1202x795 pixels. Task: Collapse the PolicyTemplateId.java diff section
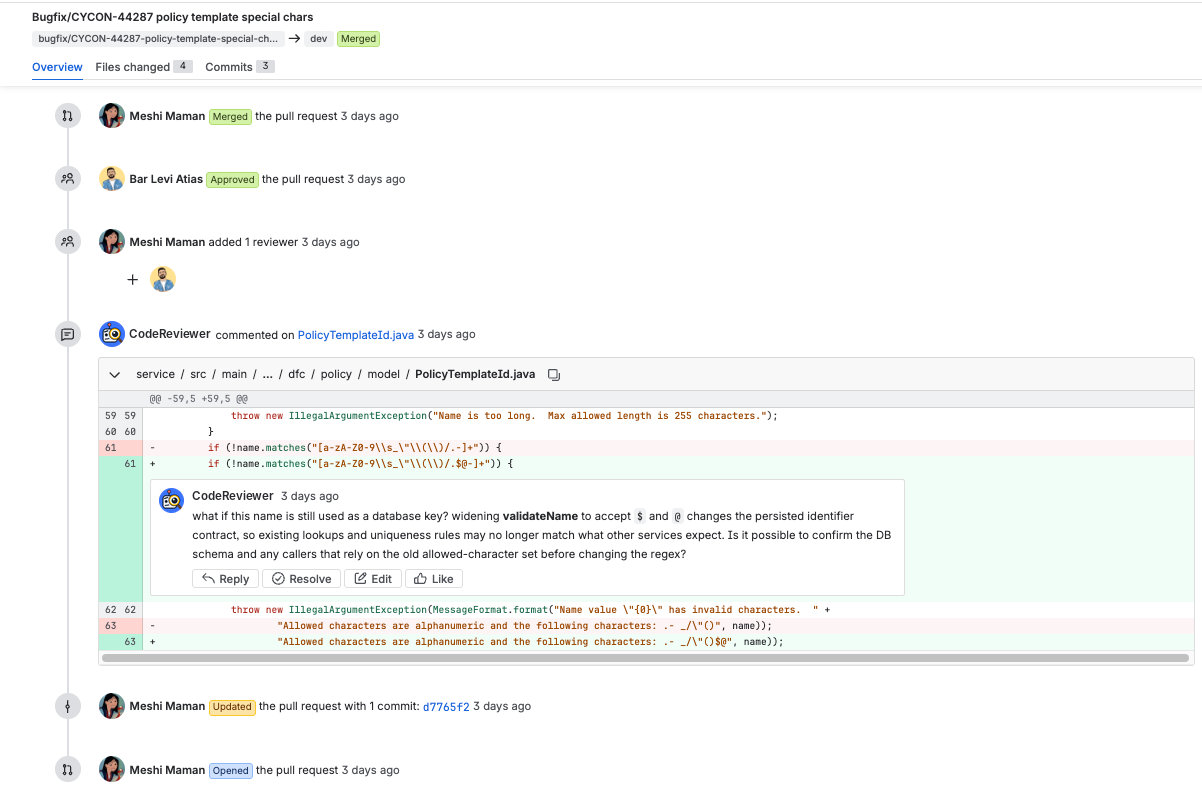114,374
